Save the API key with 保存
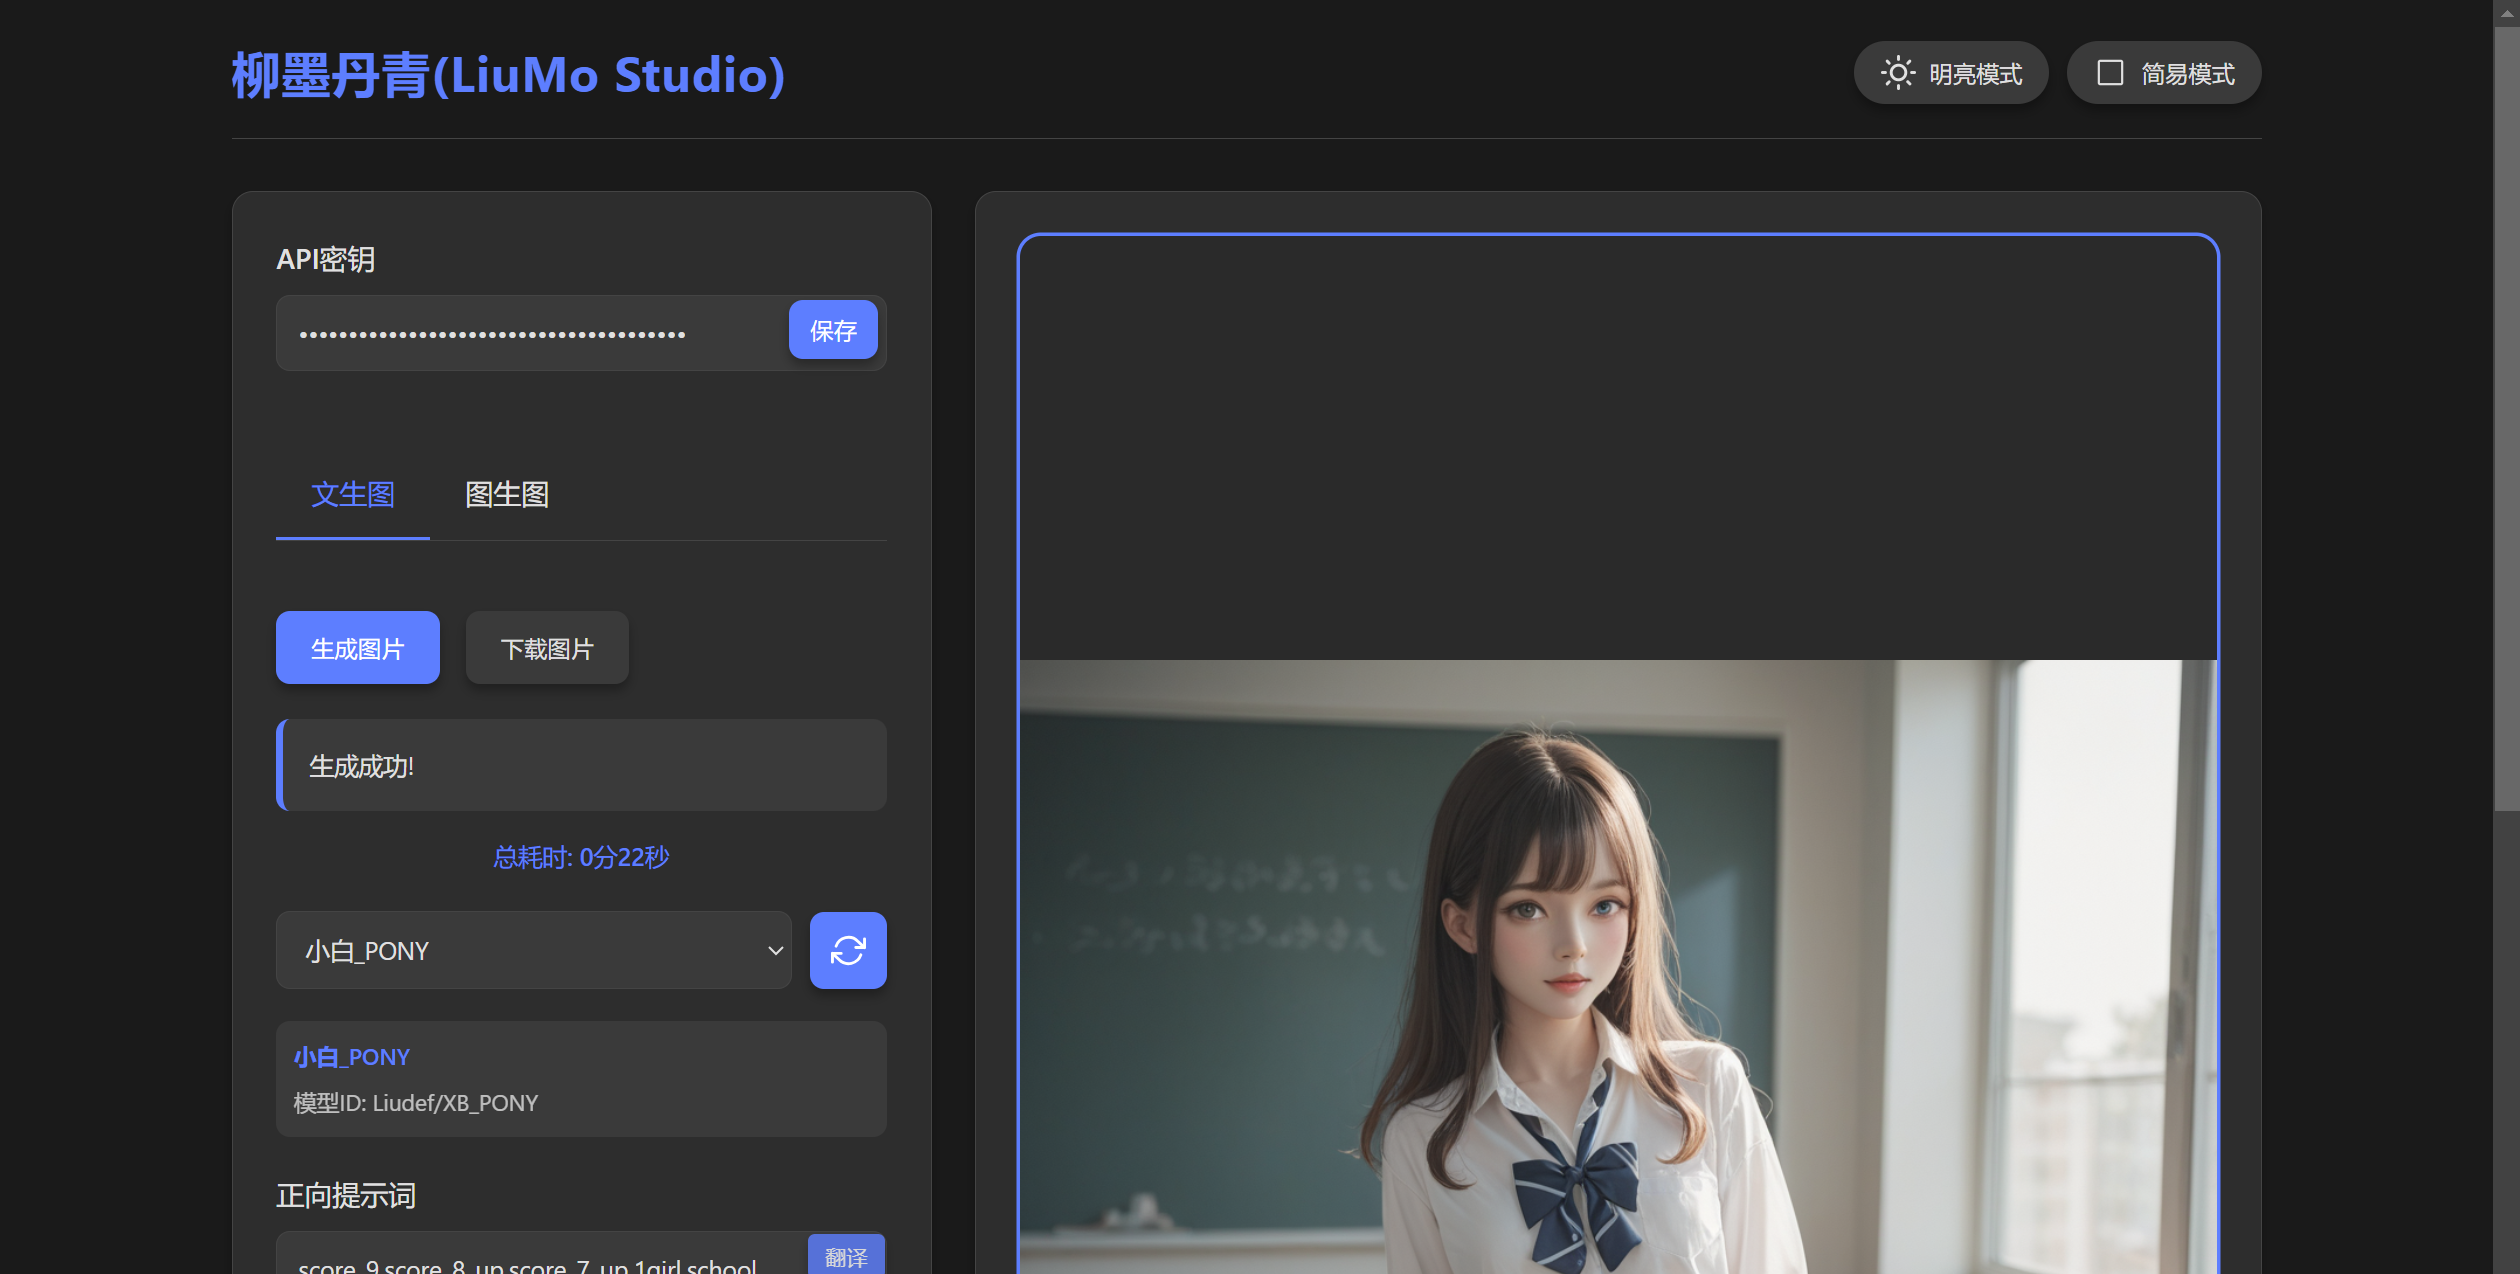The image size is (2520, 1274). tap(832, 330)
